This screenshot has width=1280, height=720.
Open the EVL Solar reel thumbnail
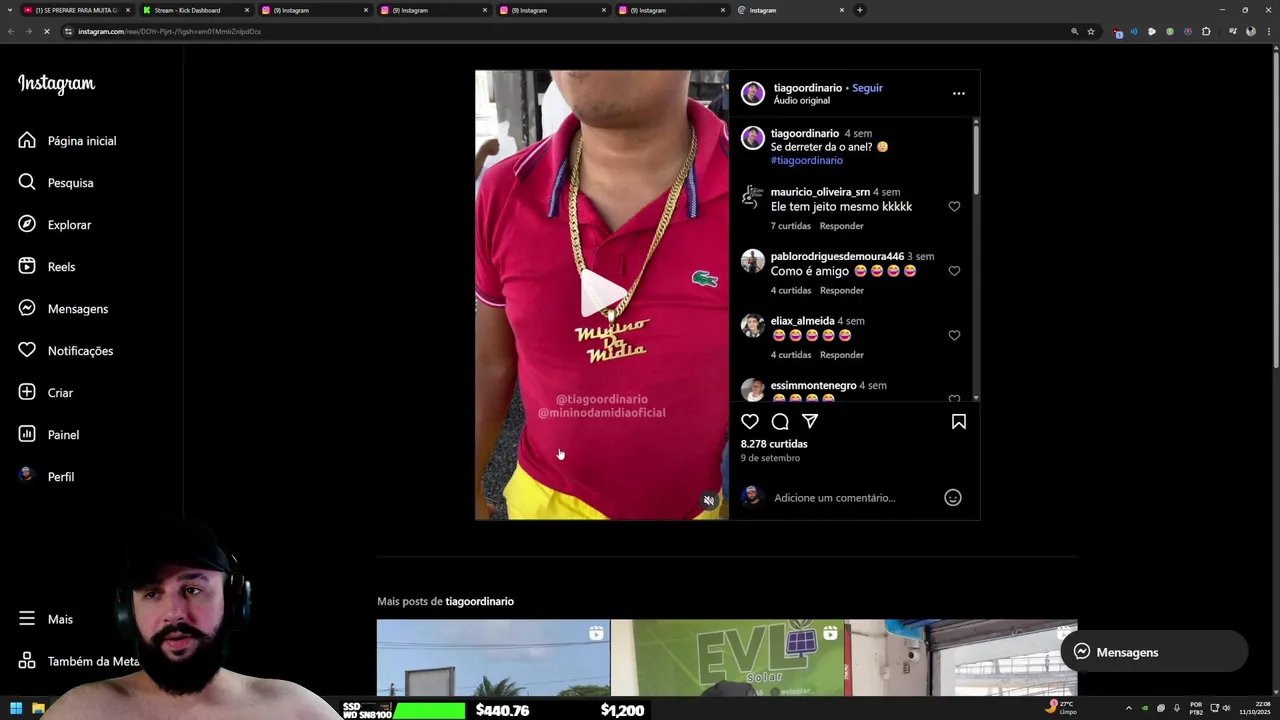point(727,657)
